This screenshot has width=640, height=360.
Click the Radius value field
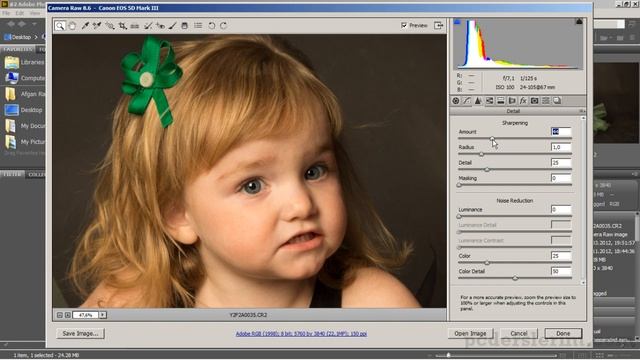pos(561,147)
